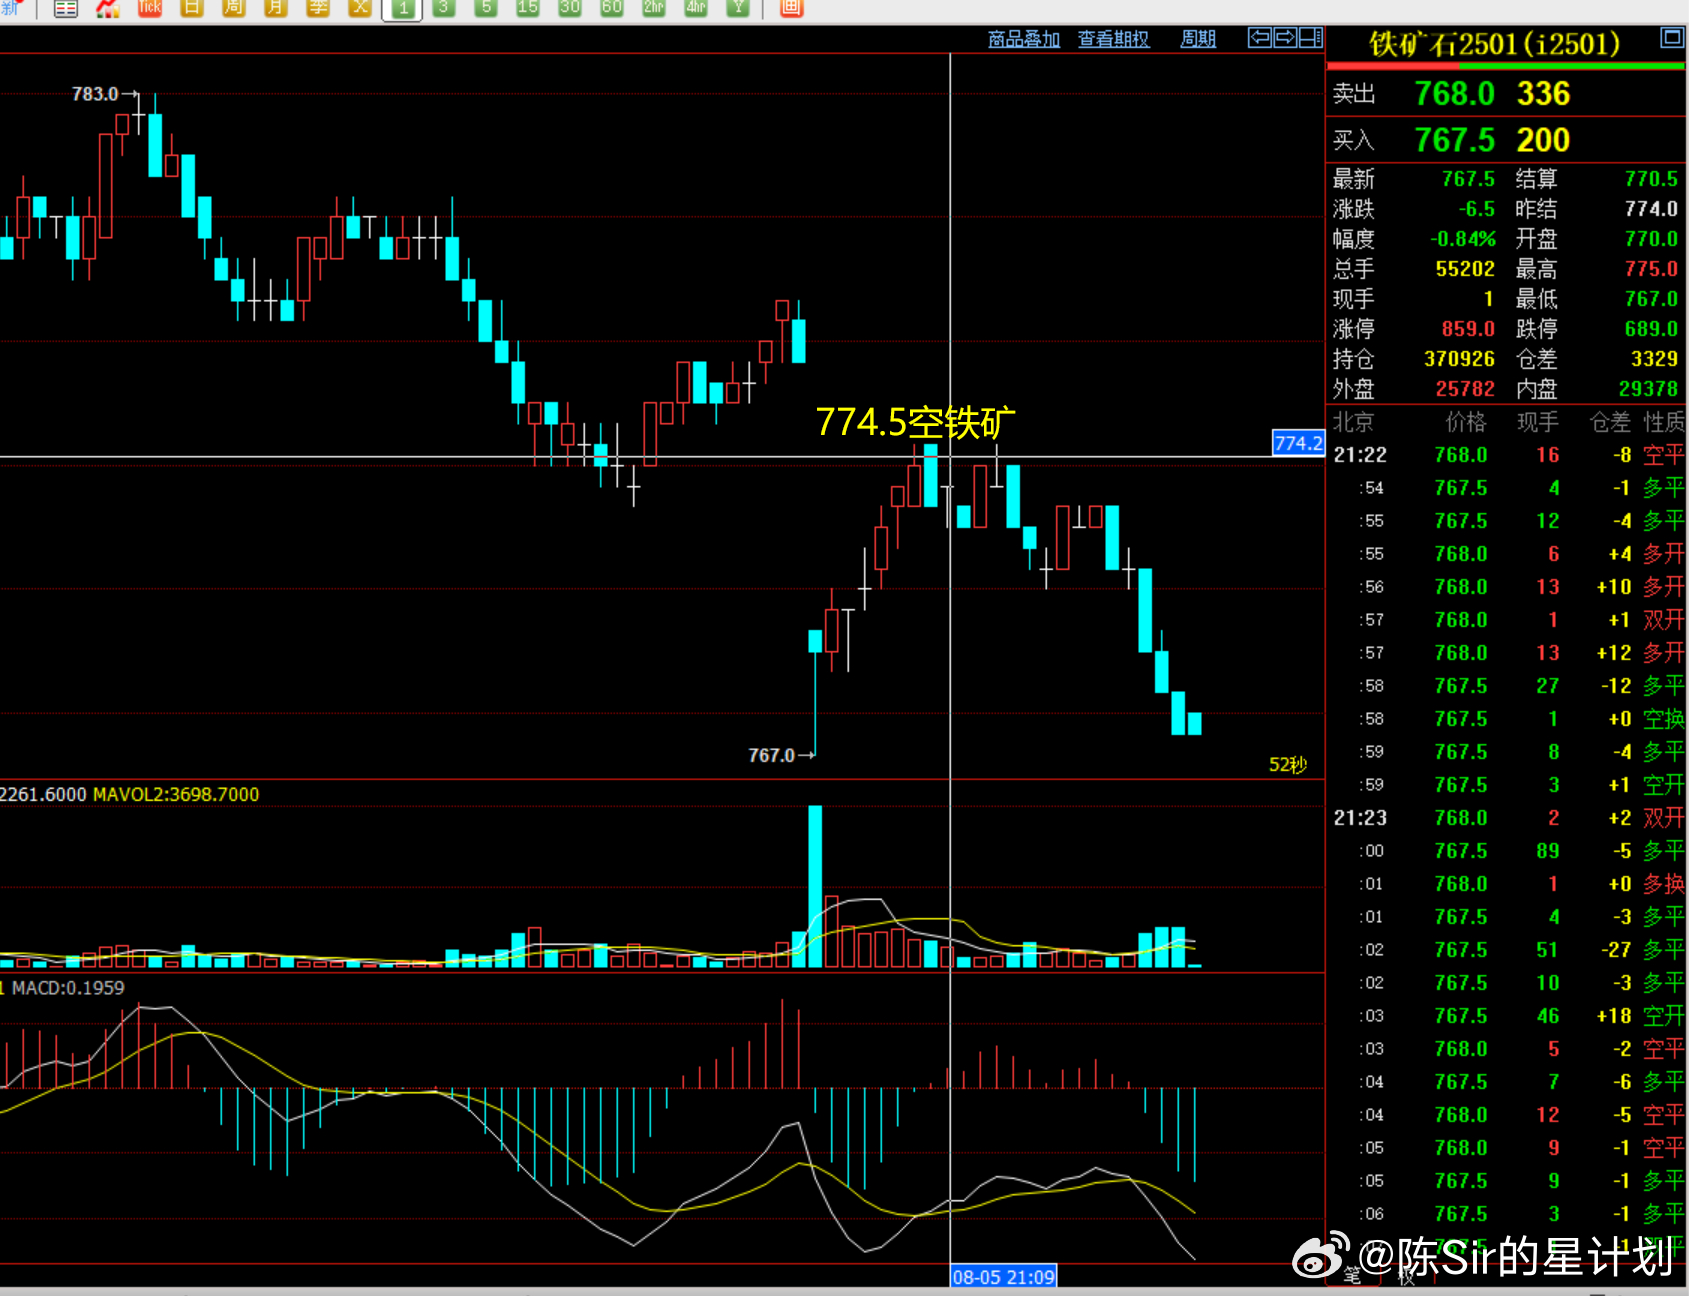Click the blue 新 icon in the toolbar
The image size is (1689, 1296).
(x=12, y=8)
